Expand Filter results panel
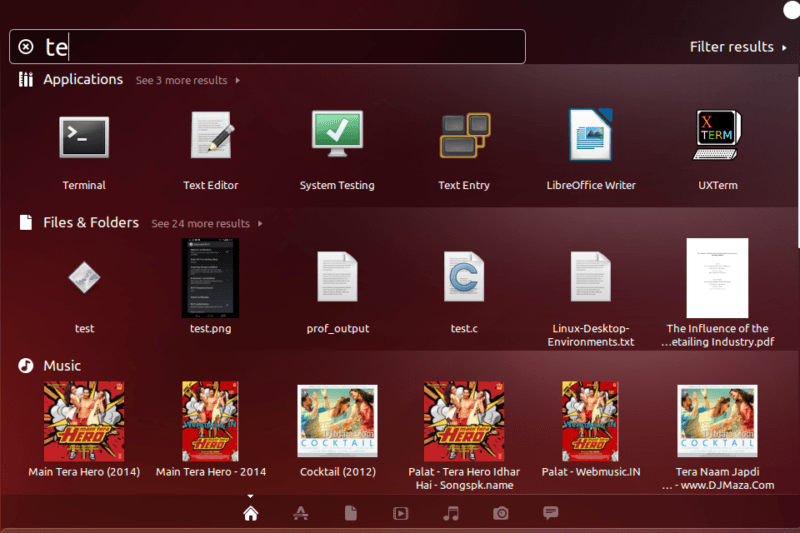 pyautogui.click(x=738, y=47)
